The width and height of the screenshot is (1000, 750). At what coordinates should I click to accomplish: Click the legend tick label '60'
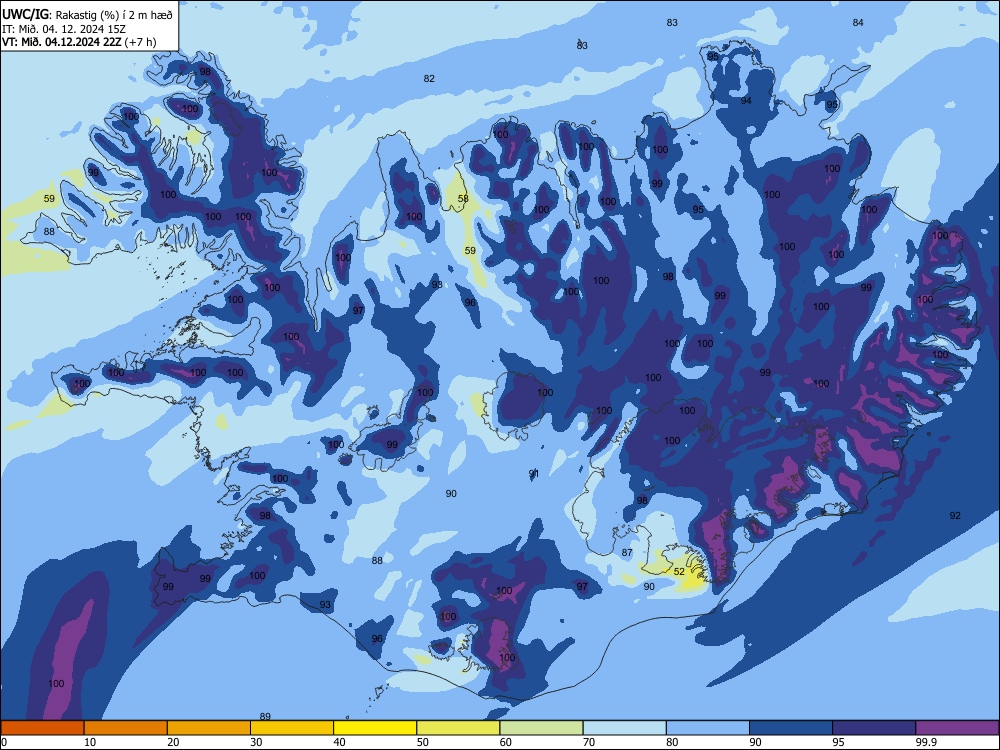(506, 742)
